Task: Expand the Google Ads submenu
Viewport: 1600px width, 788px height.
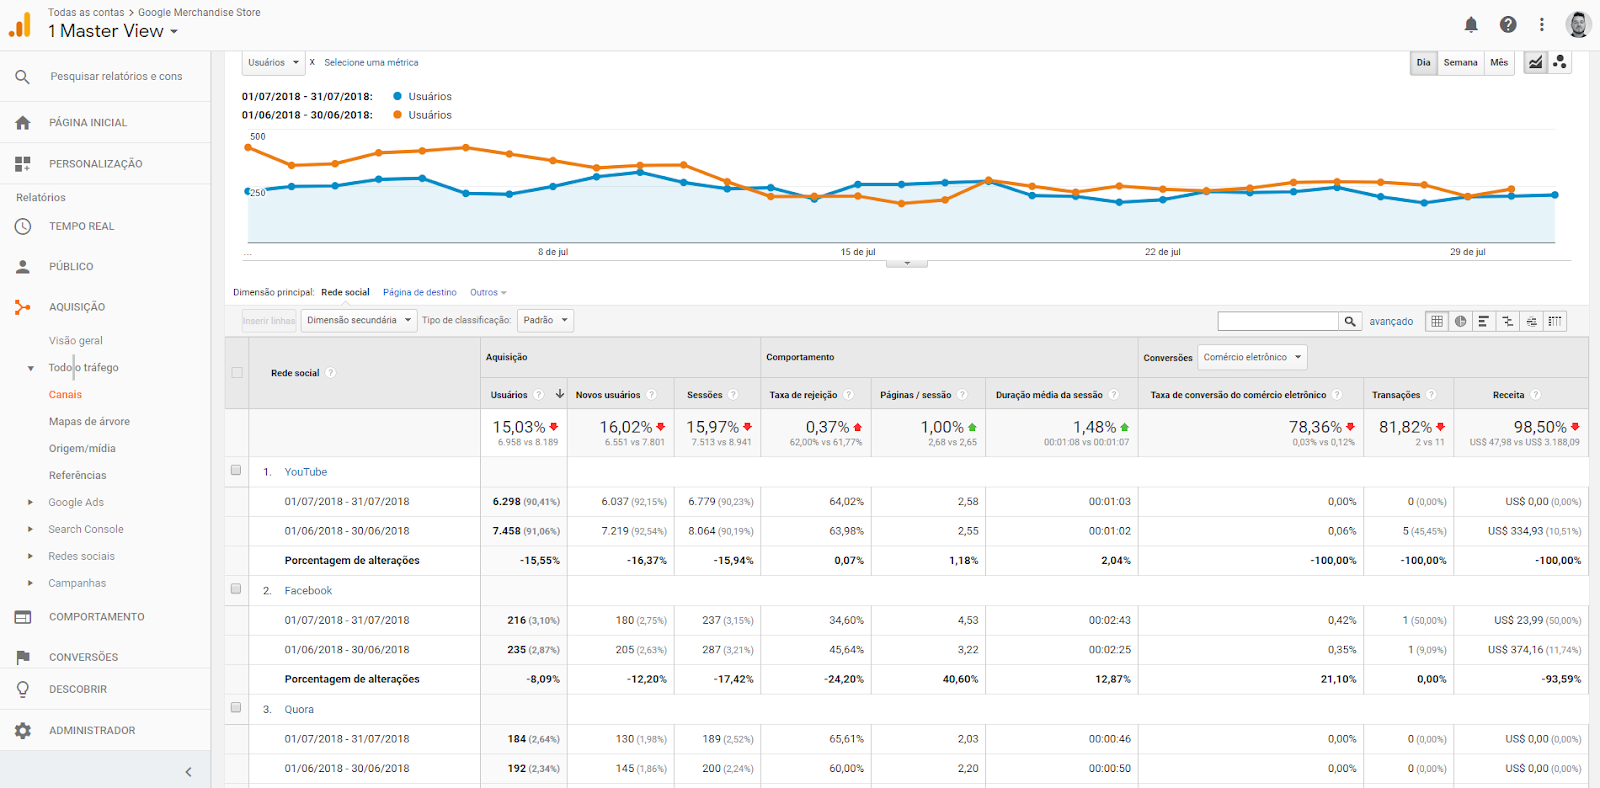Action: (30, 503)
